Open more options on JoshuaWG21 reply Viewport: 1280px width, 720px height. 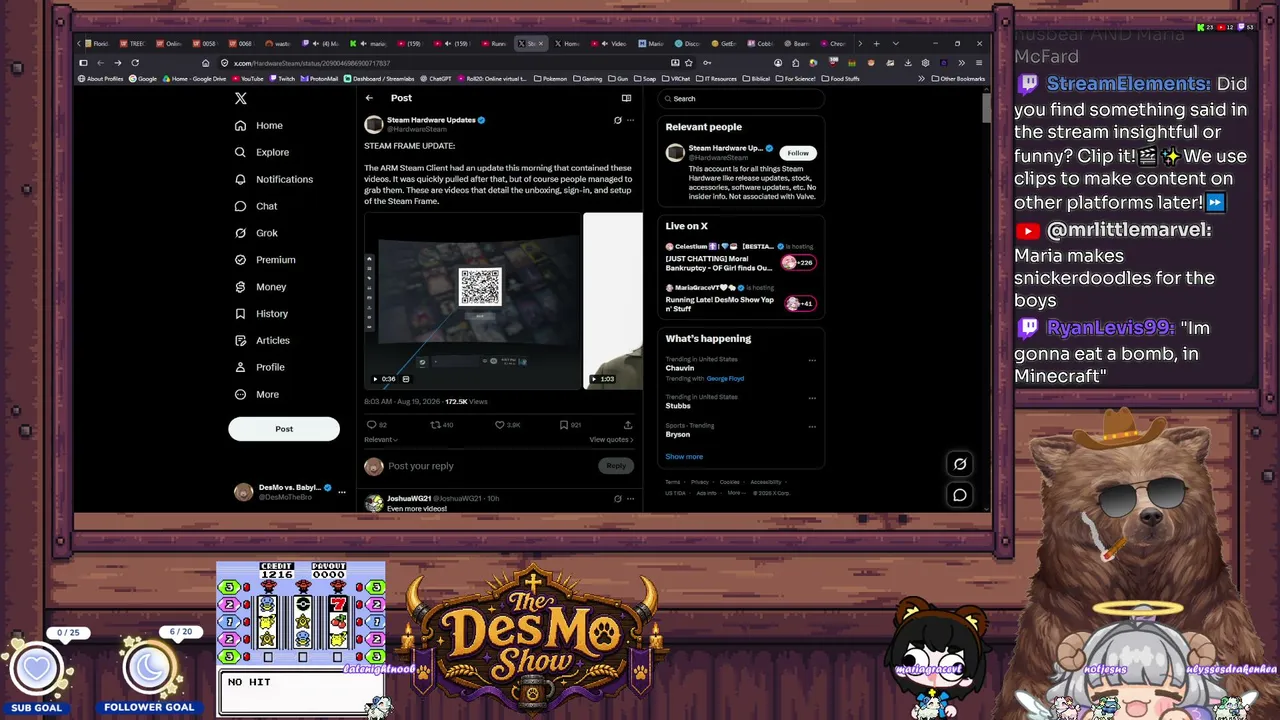[x=630, y=498]
